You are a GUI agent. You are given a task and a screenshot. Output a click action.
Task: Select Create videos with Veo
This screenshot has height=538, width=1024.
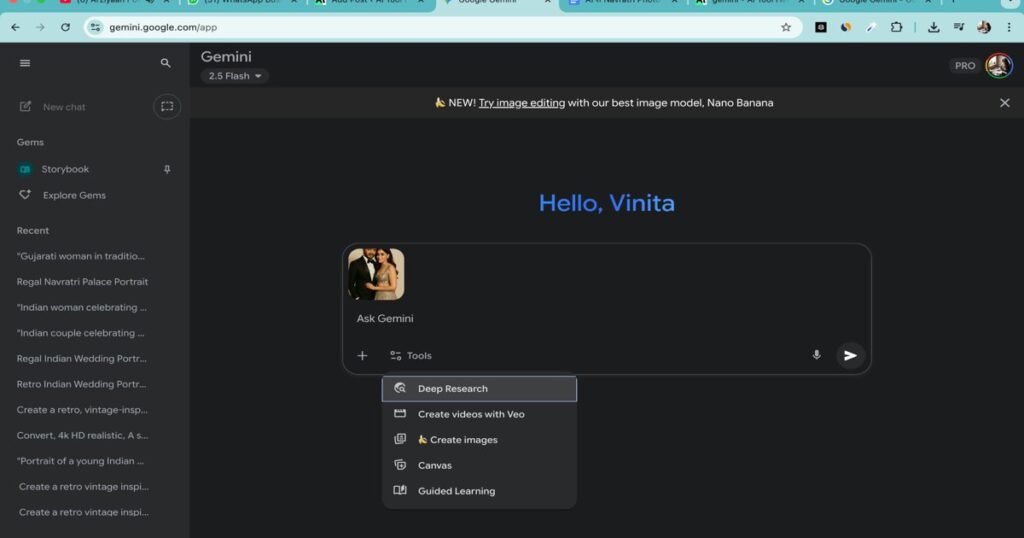click(479, 414)
